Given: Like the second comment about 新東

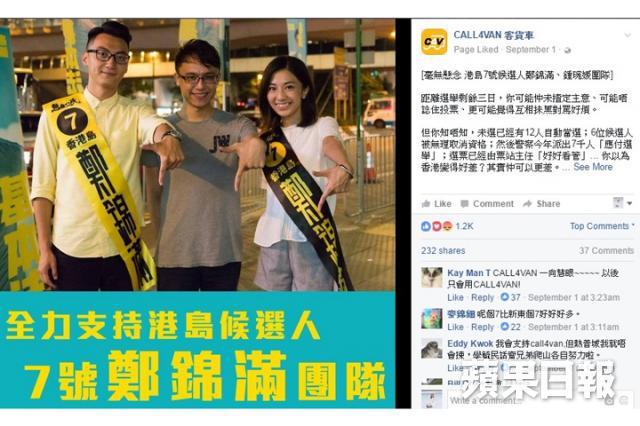Looking at the screenshot, I should (455, 327).
